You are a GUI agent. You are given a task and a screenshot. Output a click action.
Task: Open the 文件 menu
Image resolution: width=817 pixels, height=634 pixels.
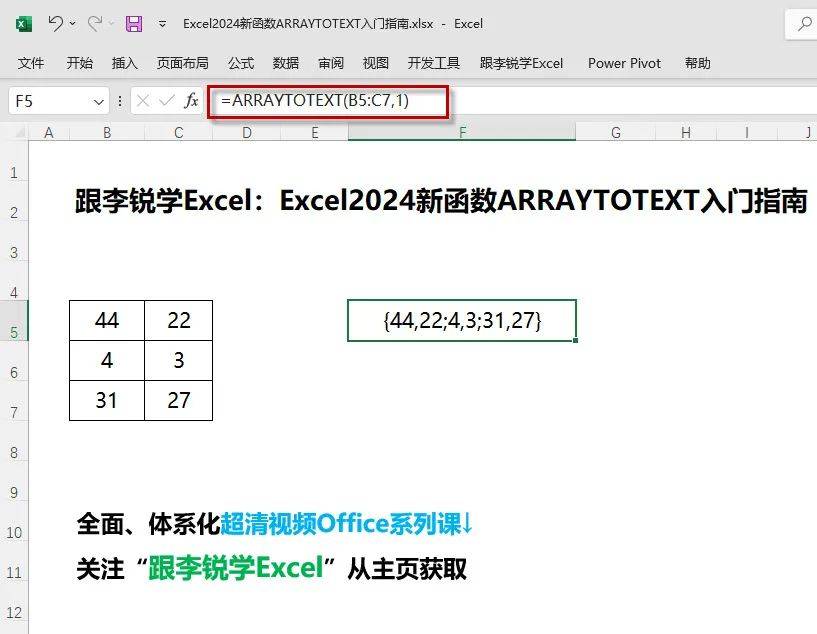pos(30,63)
